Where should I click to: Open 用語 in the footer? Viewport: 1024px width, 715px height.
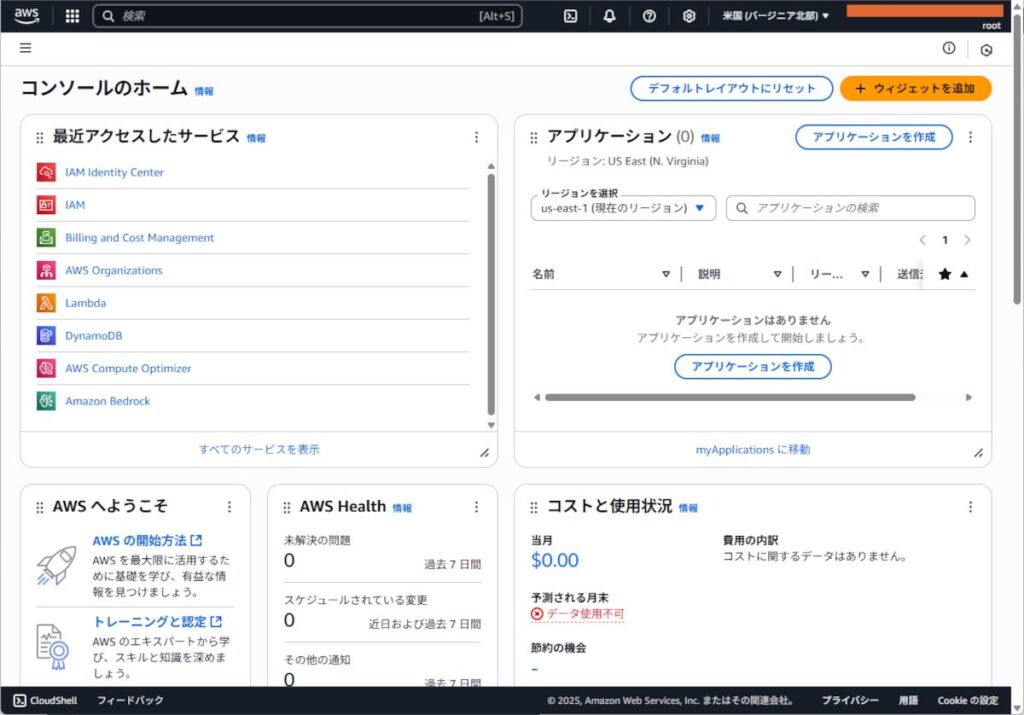click(908, 701)
